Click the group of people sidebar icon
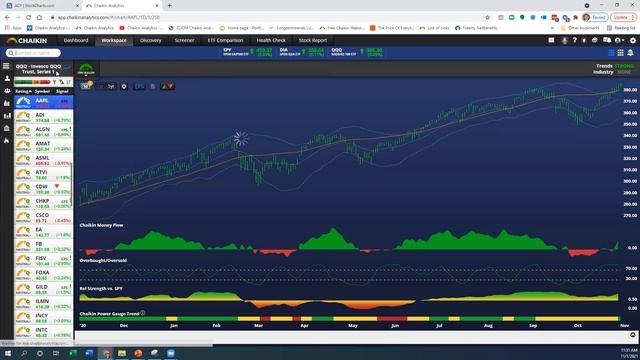 [7, 91]
